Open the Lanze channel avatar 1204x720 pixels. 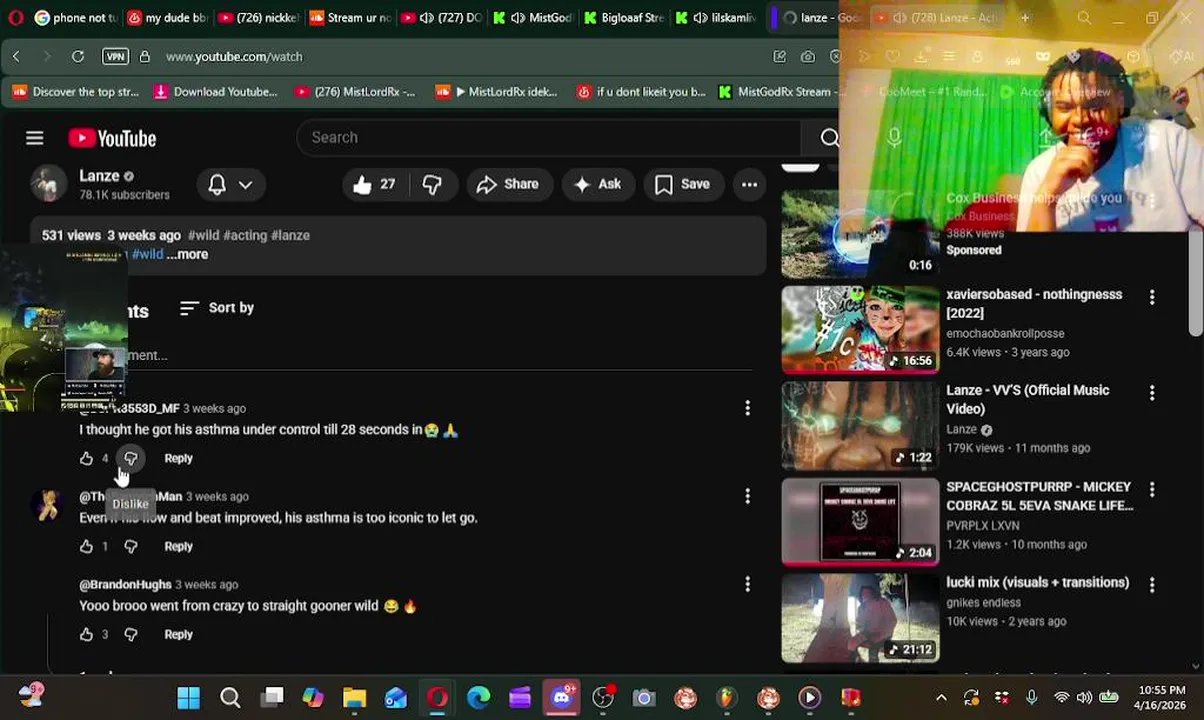48,185
